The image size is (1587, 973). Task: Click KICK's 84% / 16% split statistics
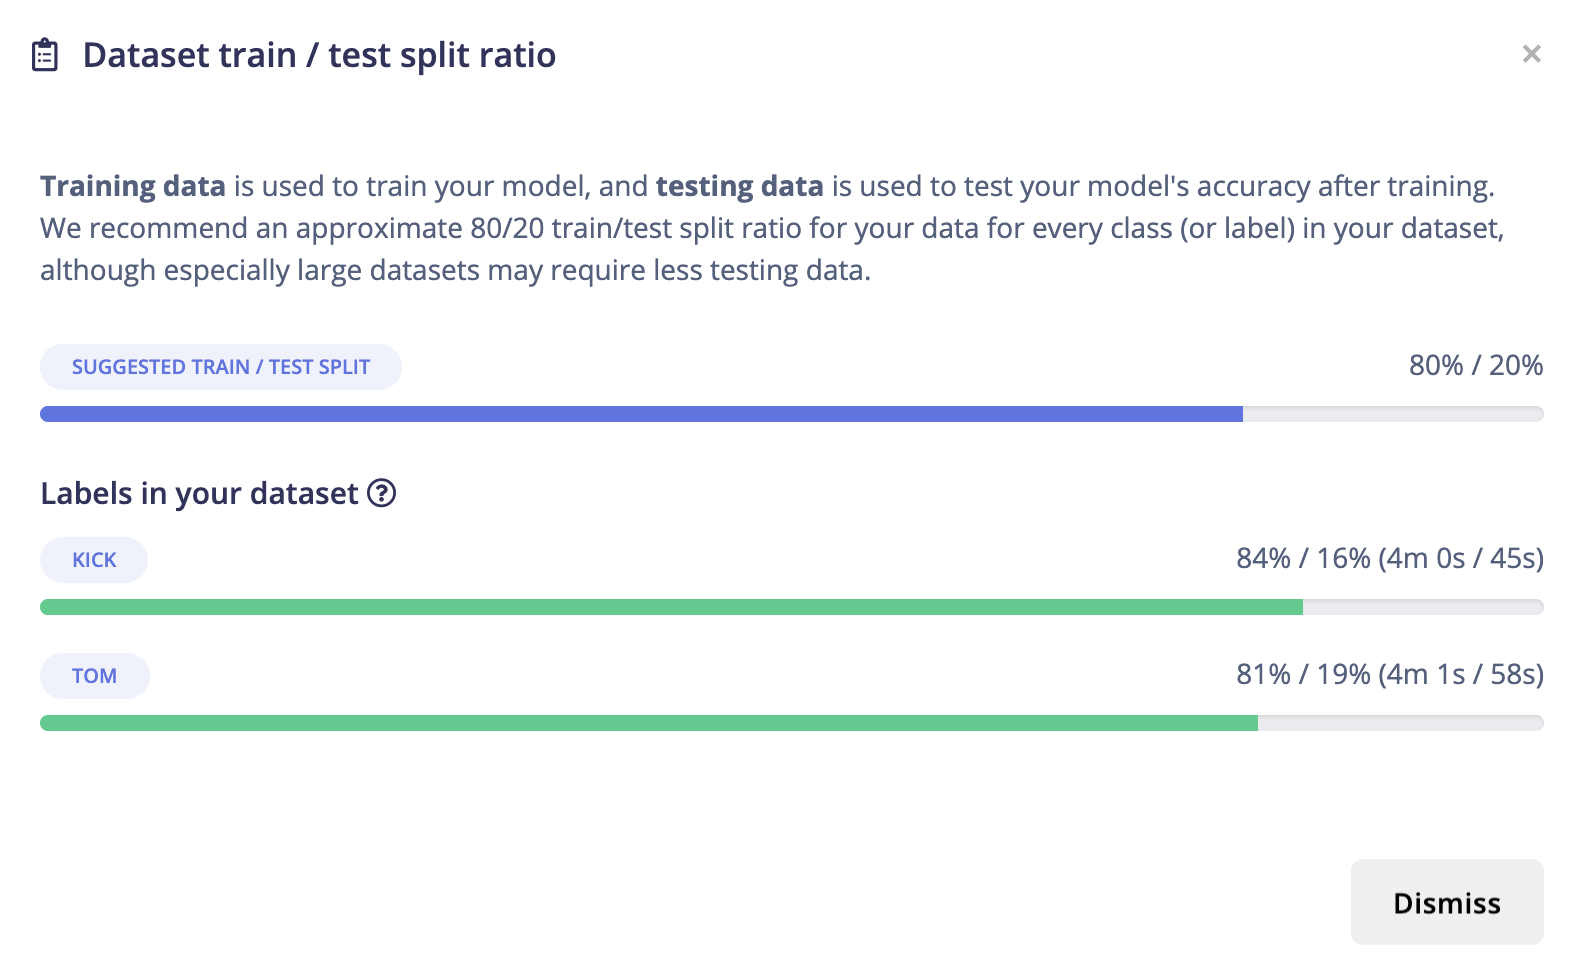[x=1389, y=558]
